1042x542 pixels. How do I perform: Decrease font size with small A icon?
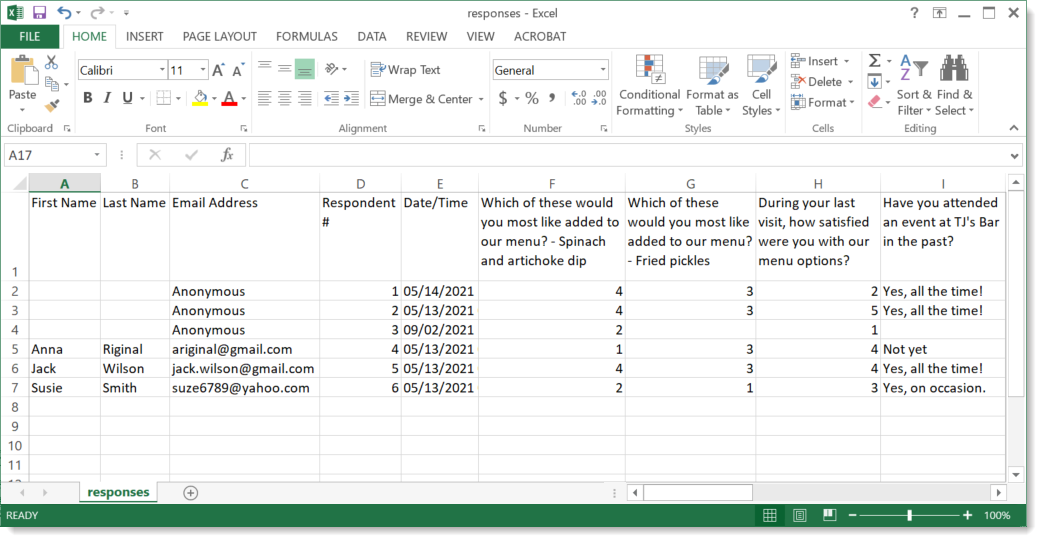pos(238,70)
